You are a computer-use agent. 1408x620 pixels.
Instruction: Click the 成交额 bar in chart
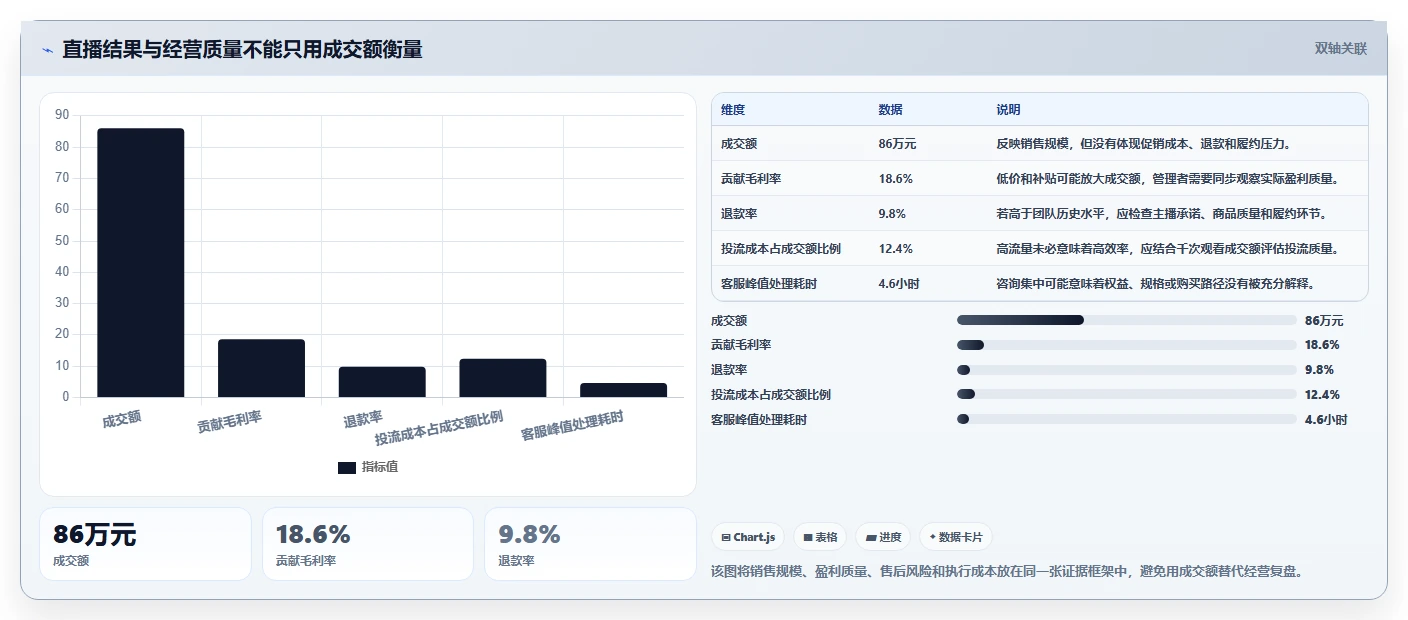pyautogui.click(x=141, y=263)
